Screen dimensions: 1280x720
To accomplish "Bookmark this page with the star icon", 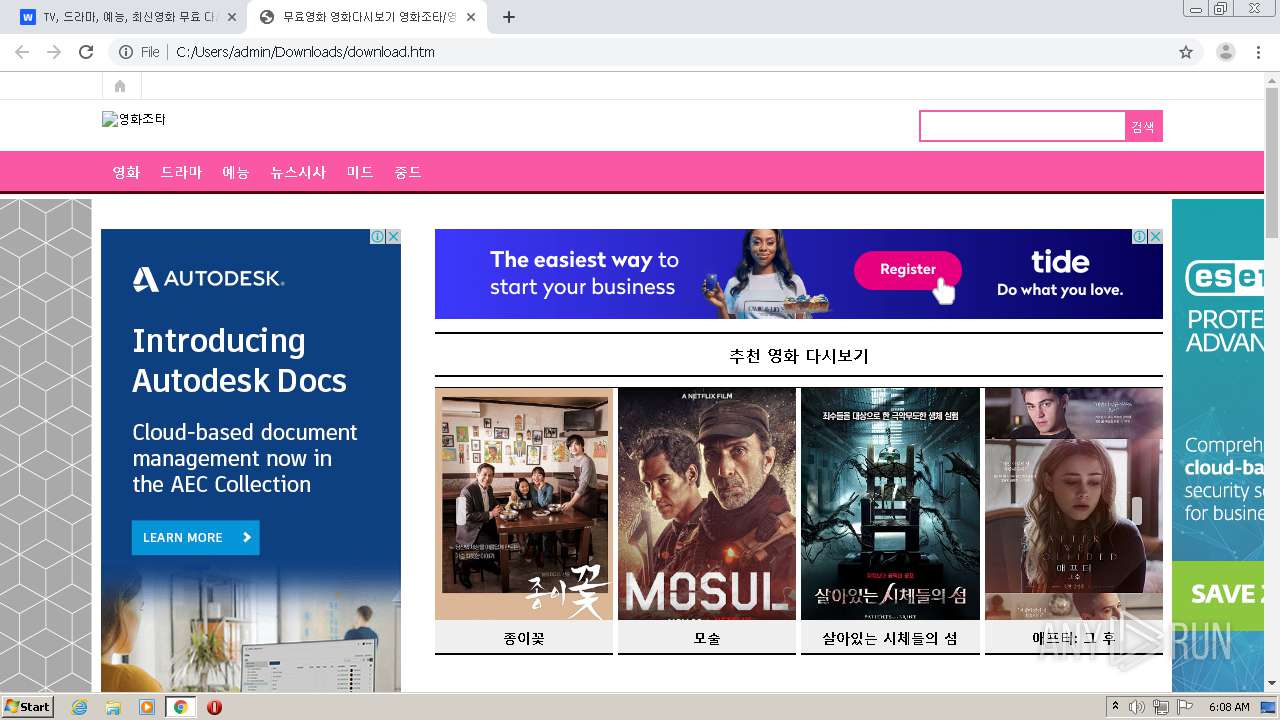I will pyautogui.click(x=1186, y=52).
